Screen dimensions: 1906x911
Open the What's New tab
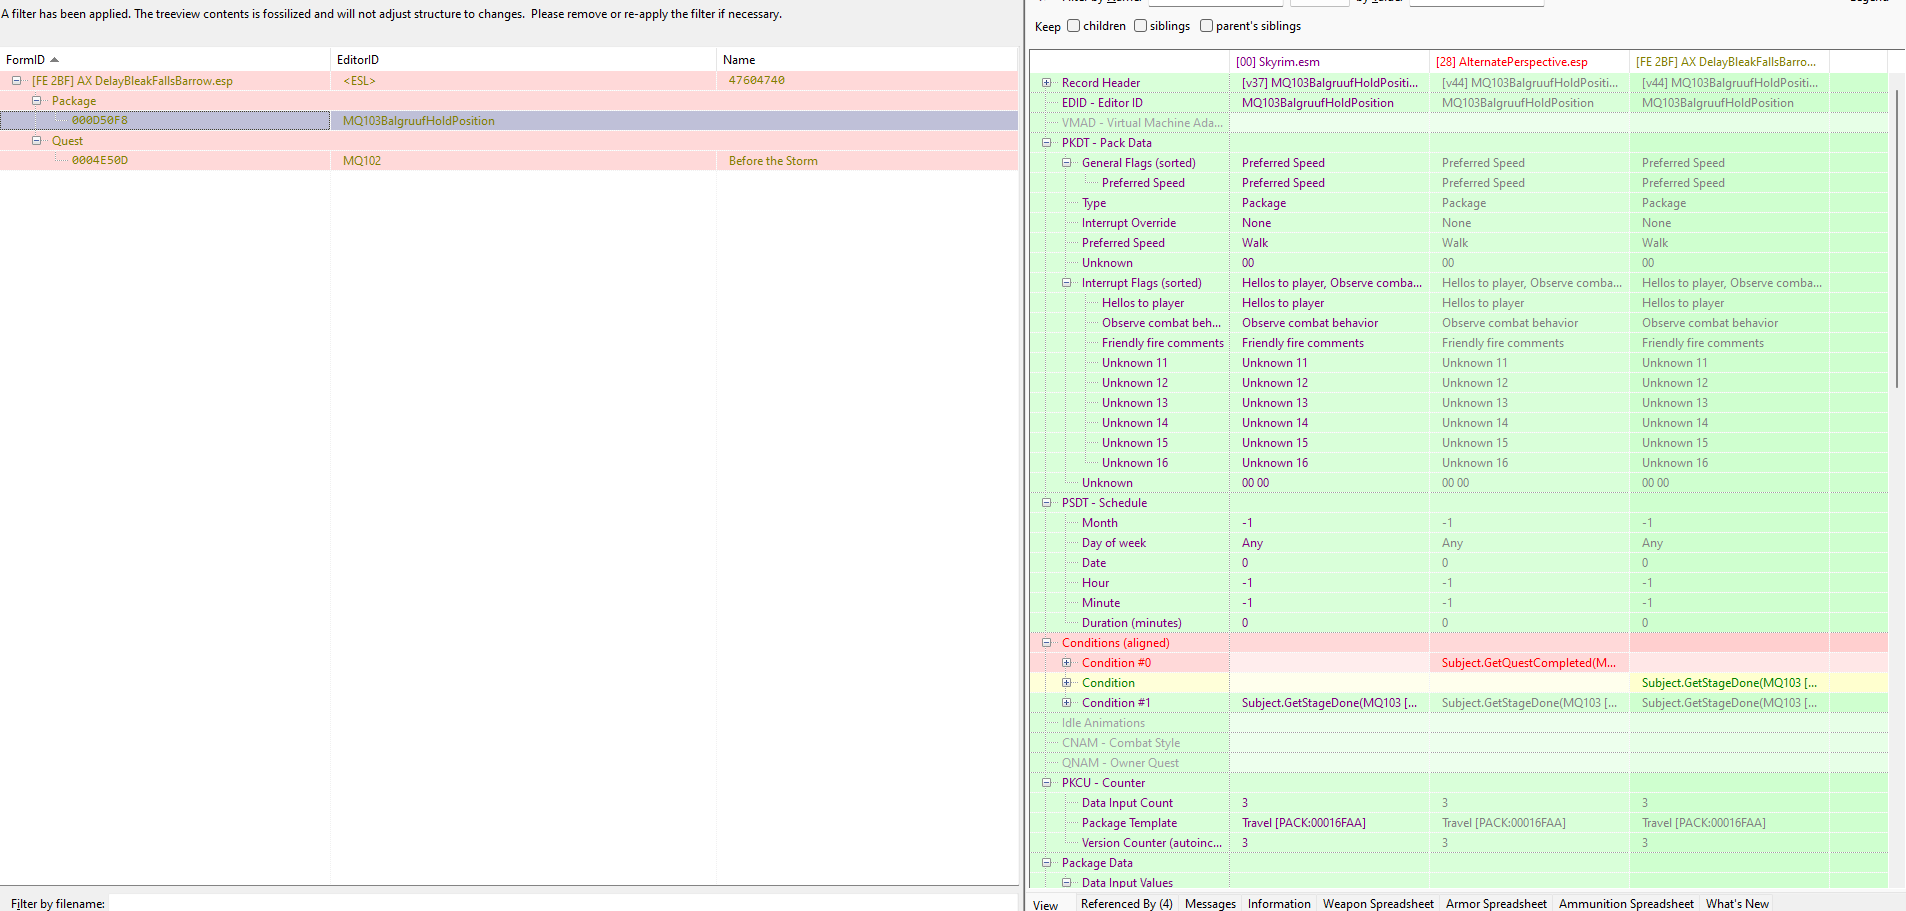1737,903
